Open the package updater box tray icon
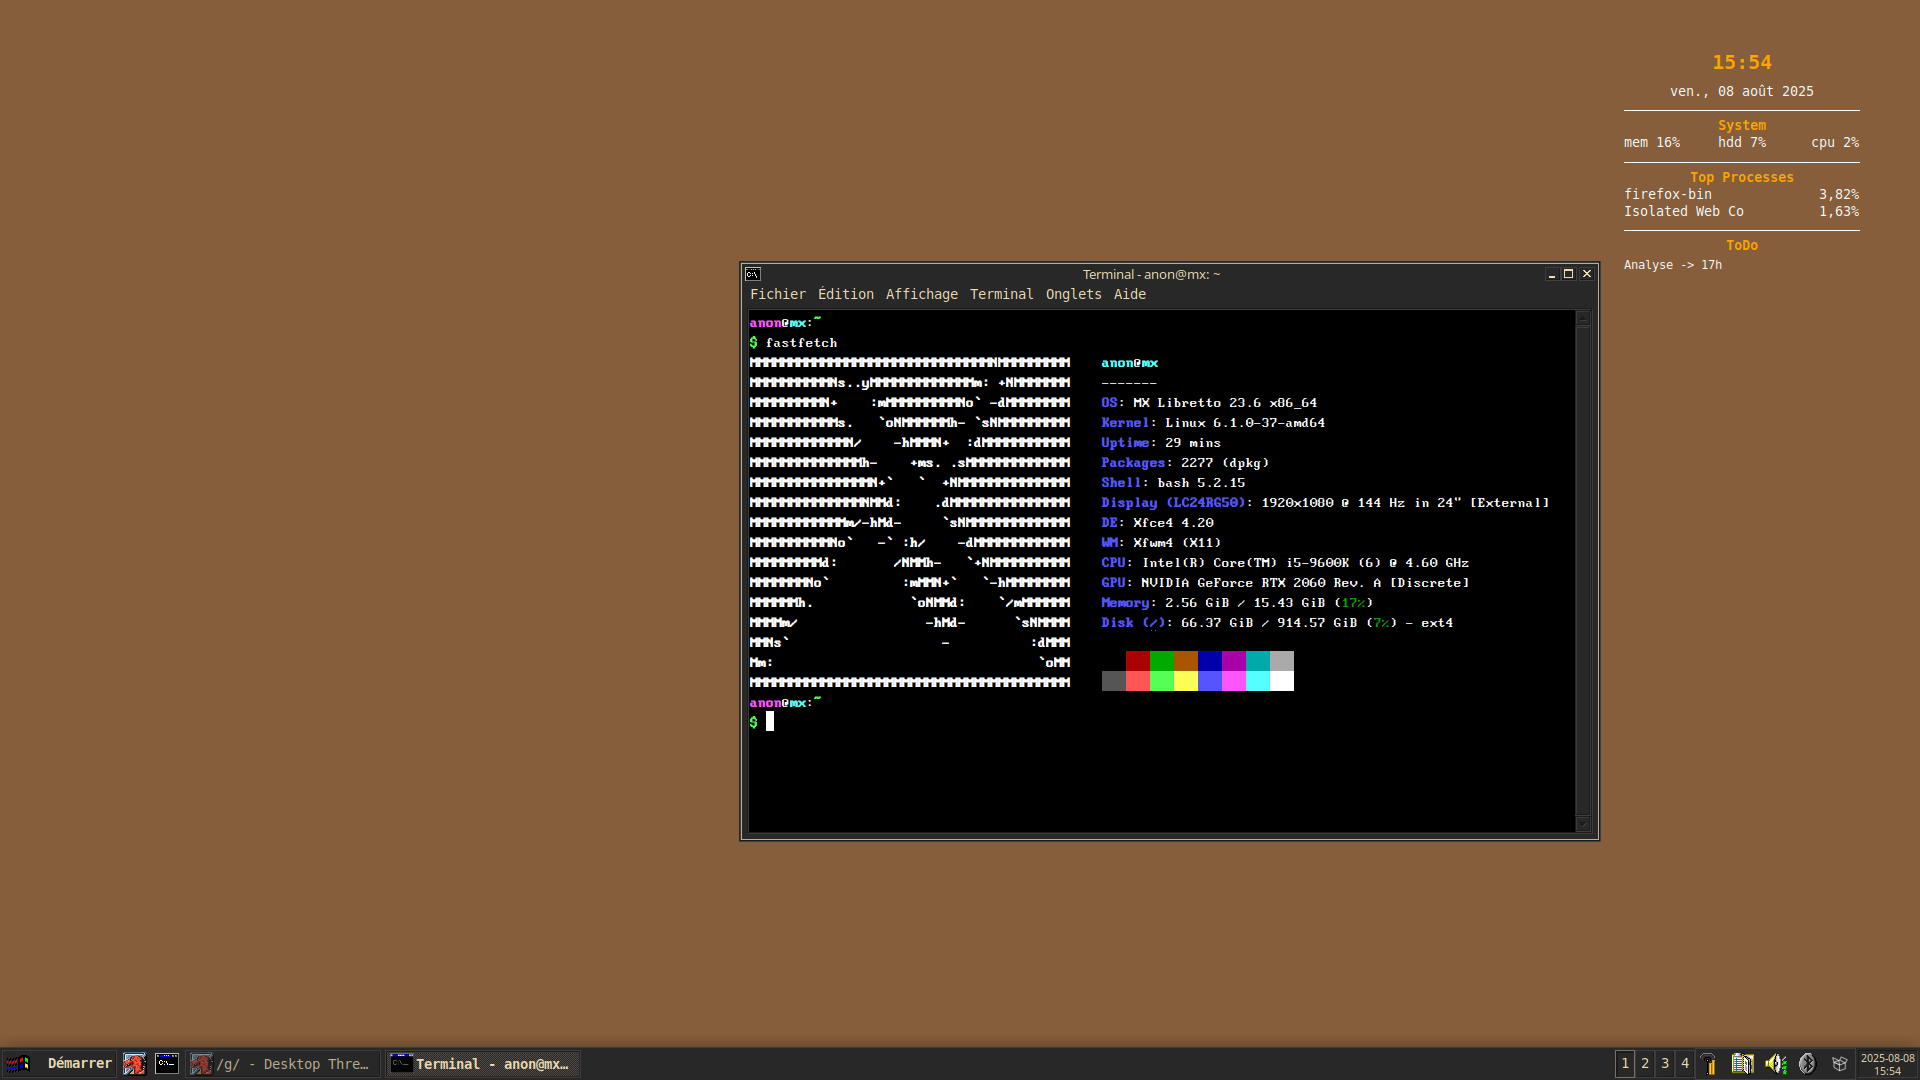 pos(1839,1064)
